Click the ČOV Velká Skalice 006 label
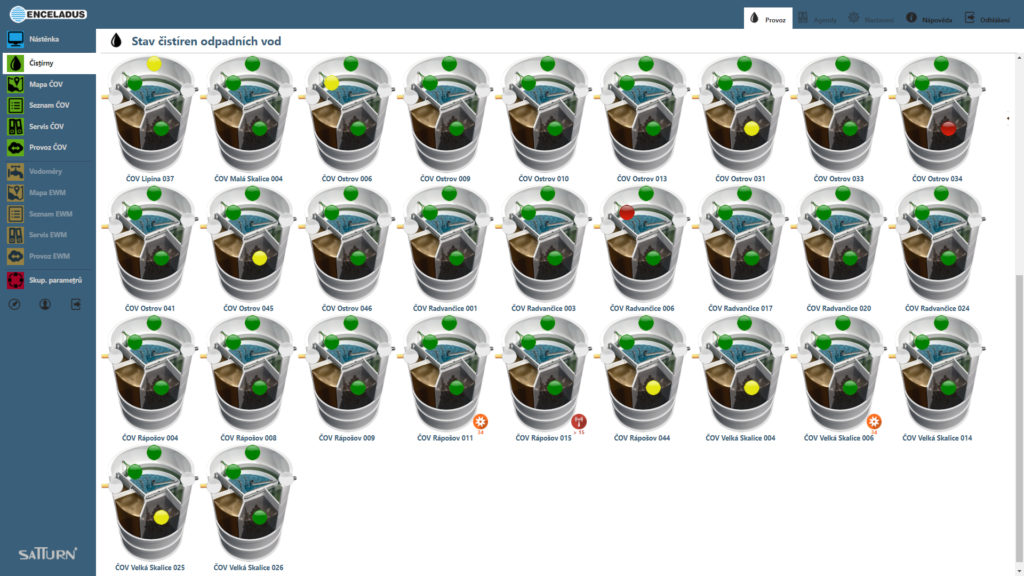1024x576 pixels. (839, 438)
